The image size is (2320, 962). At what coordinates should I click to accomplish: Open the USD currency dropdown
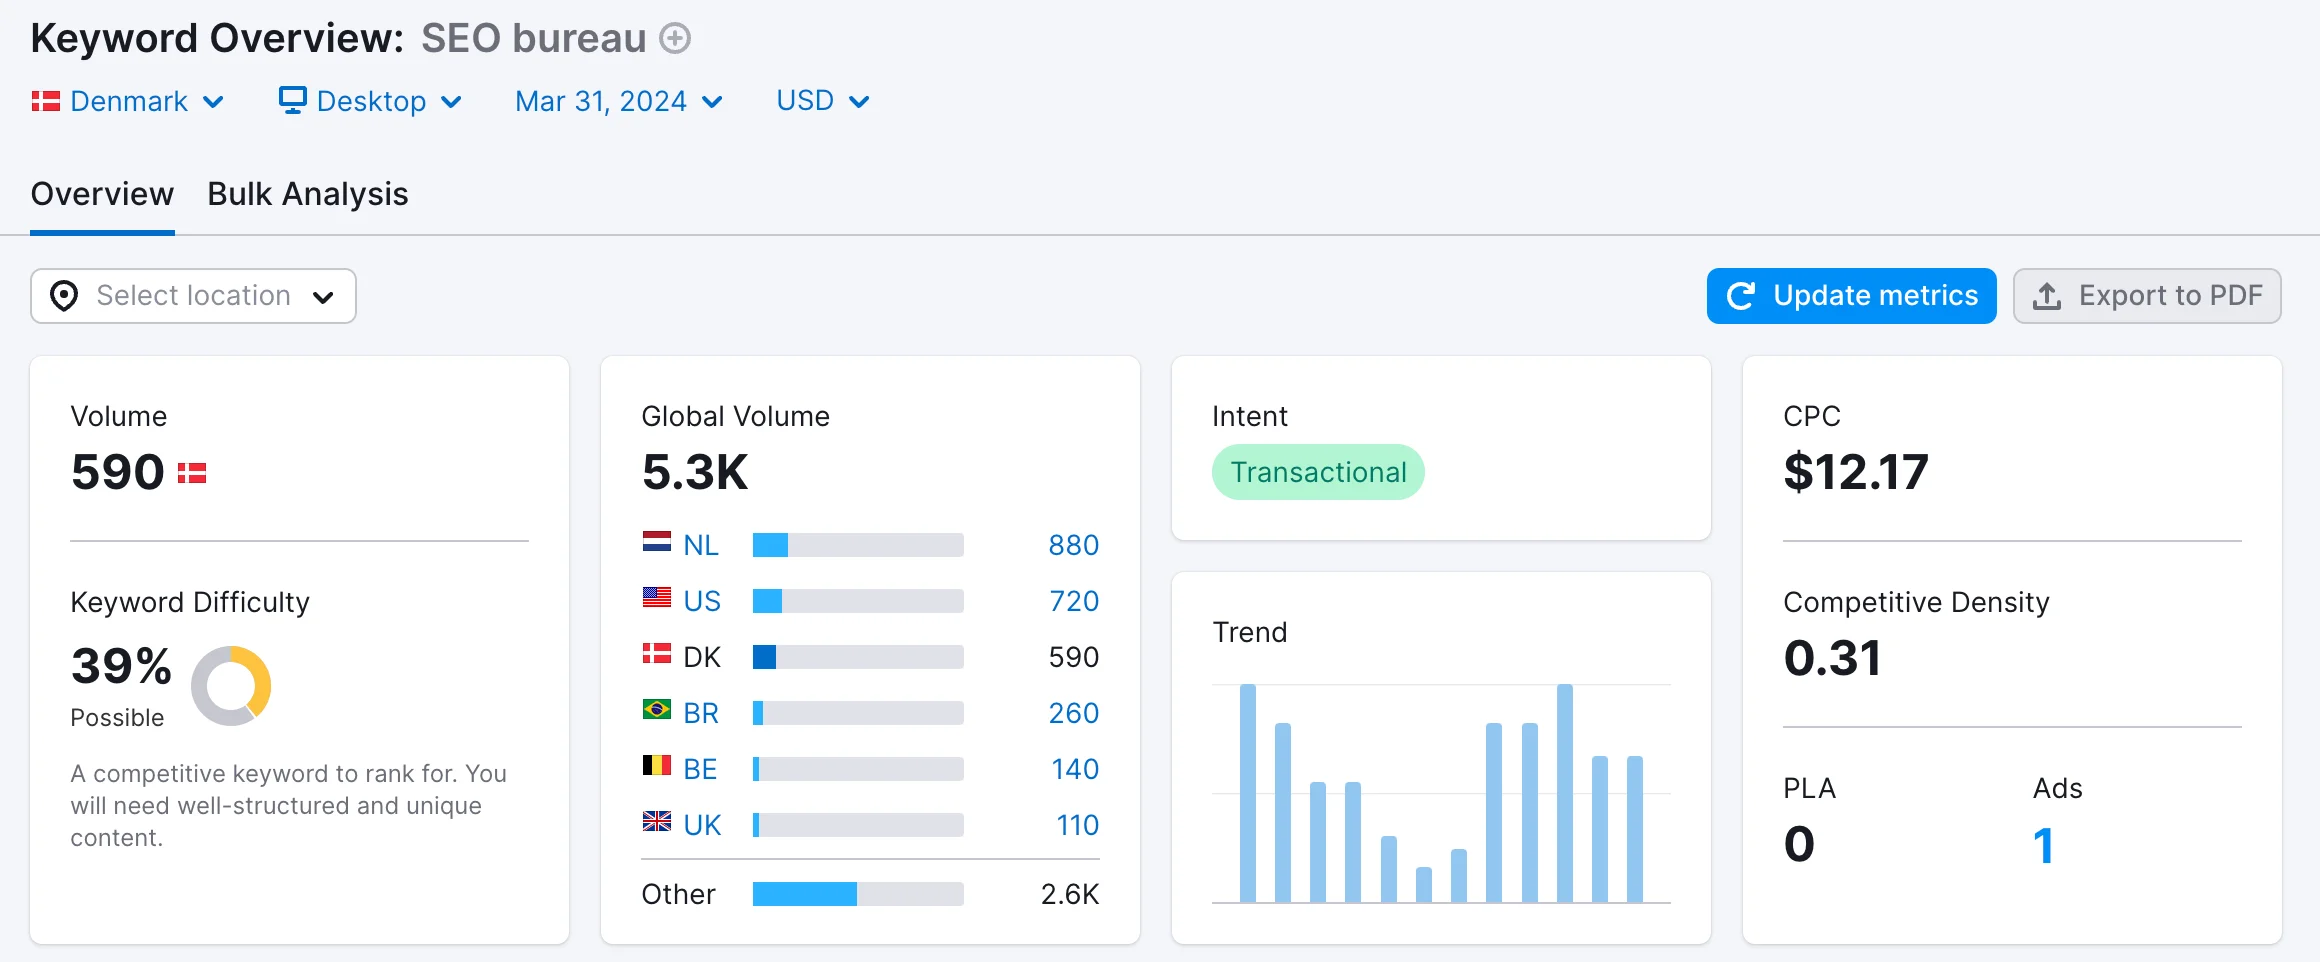tap(821, 100)
